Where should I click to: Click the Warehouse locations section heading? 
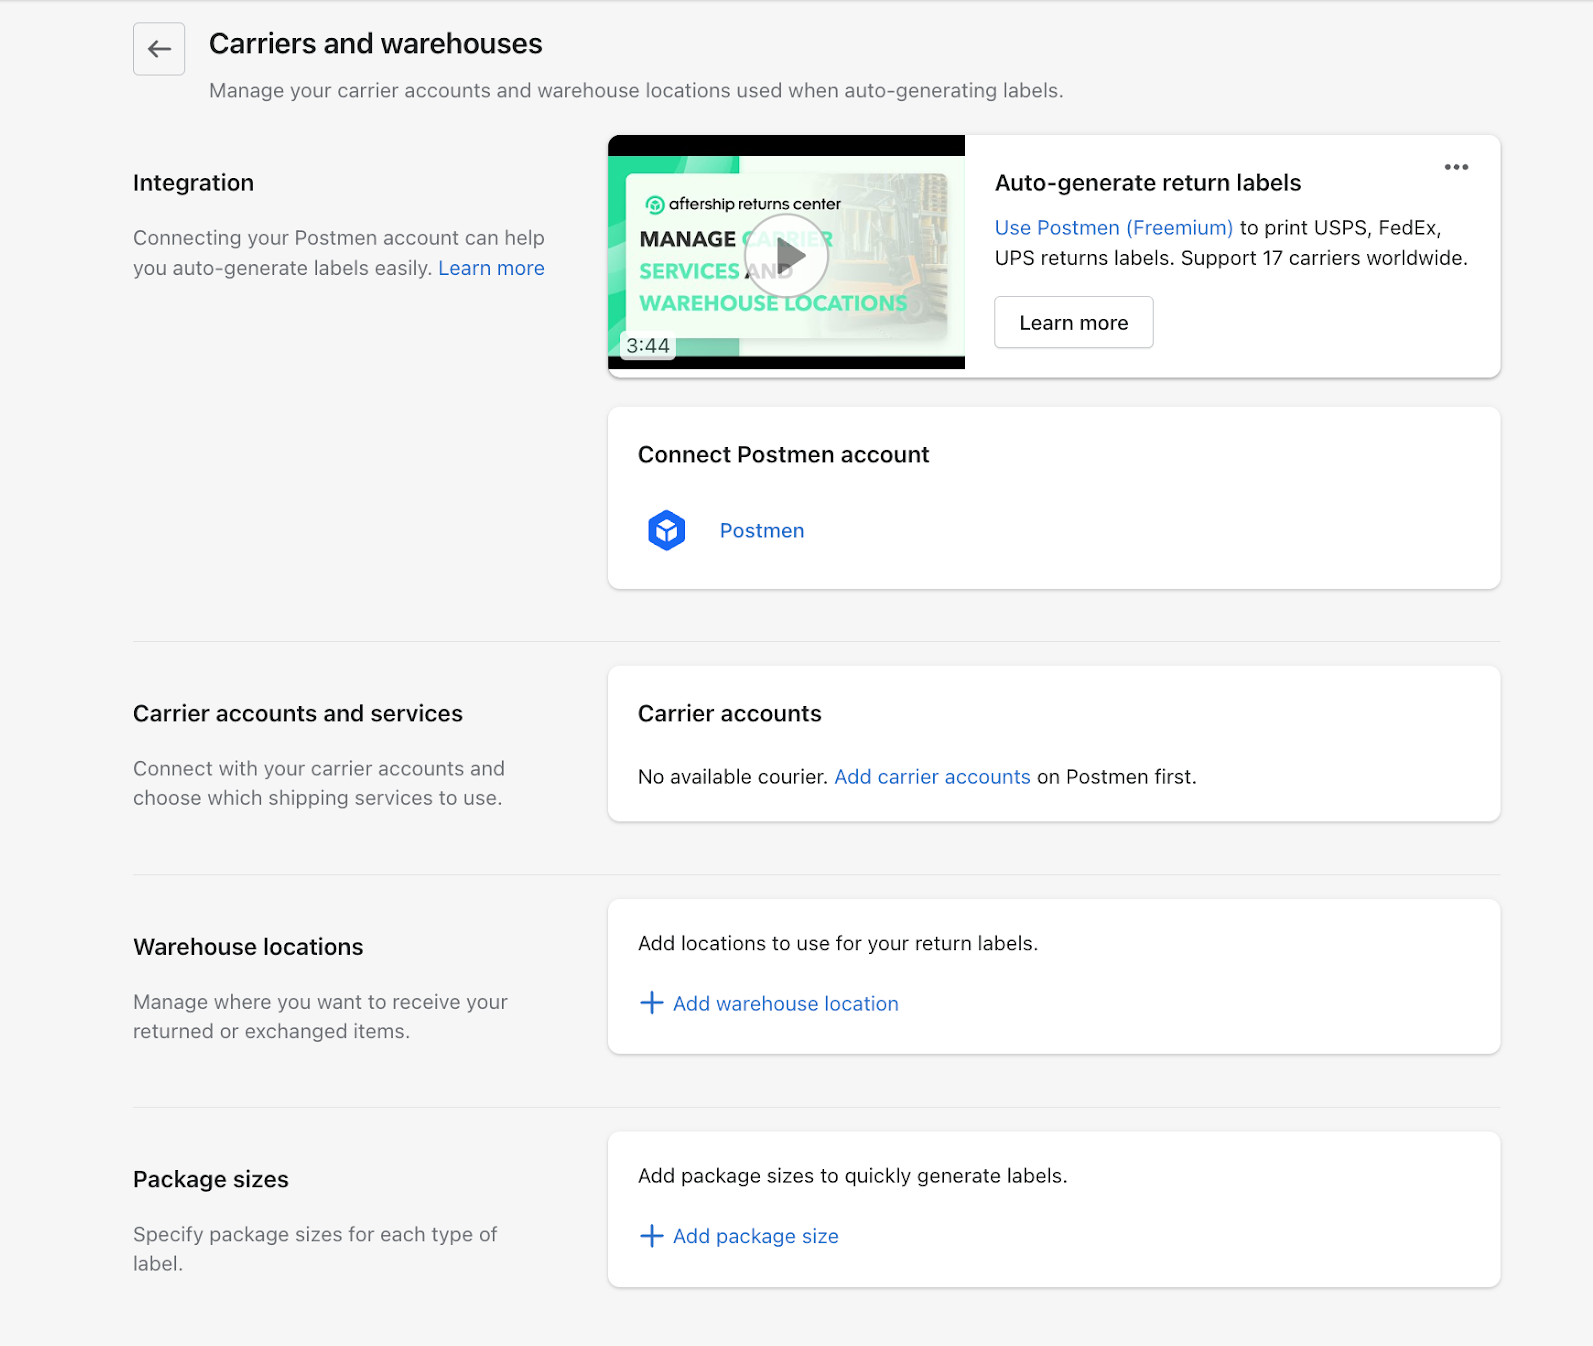coord(248,947)
